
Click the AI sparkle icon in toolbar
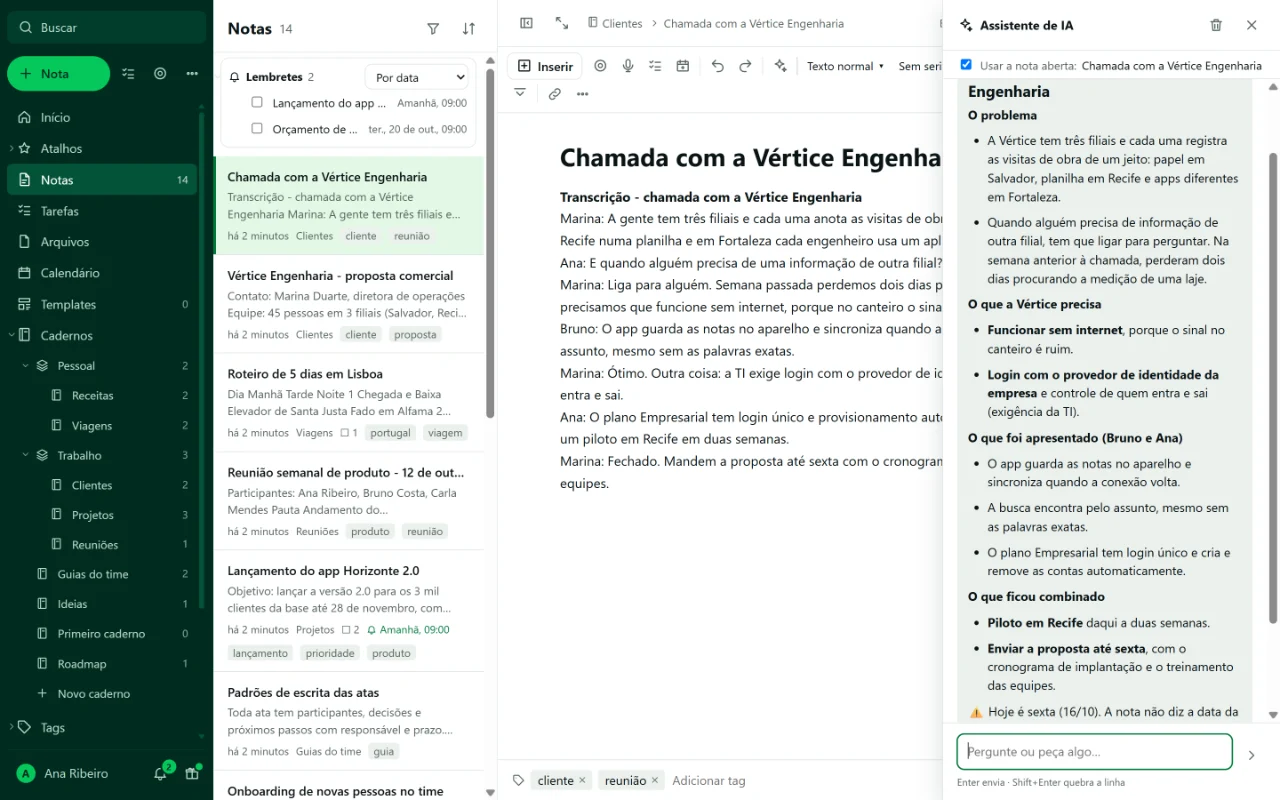coord(781,66)
